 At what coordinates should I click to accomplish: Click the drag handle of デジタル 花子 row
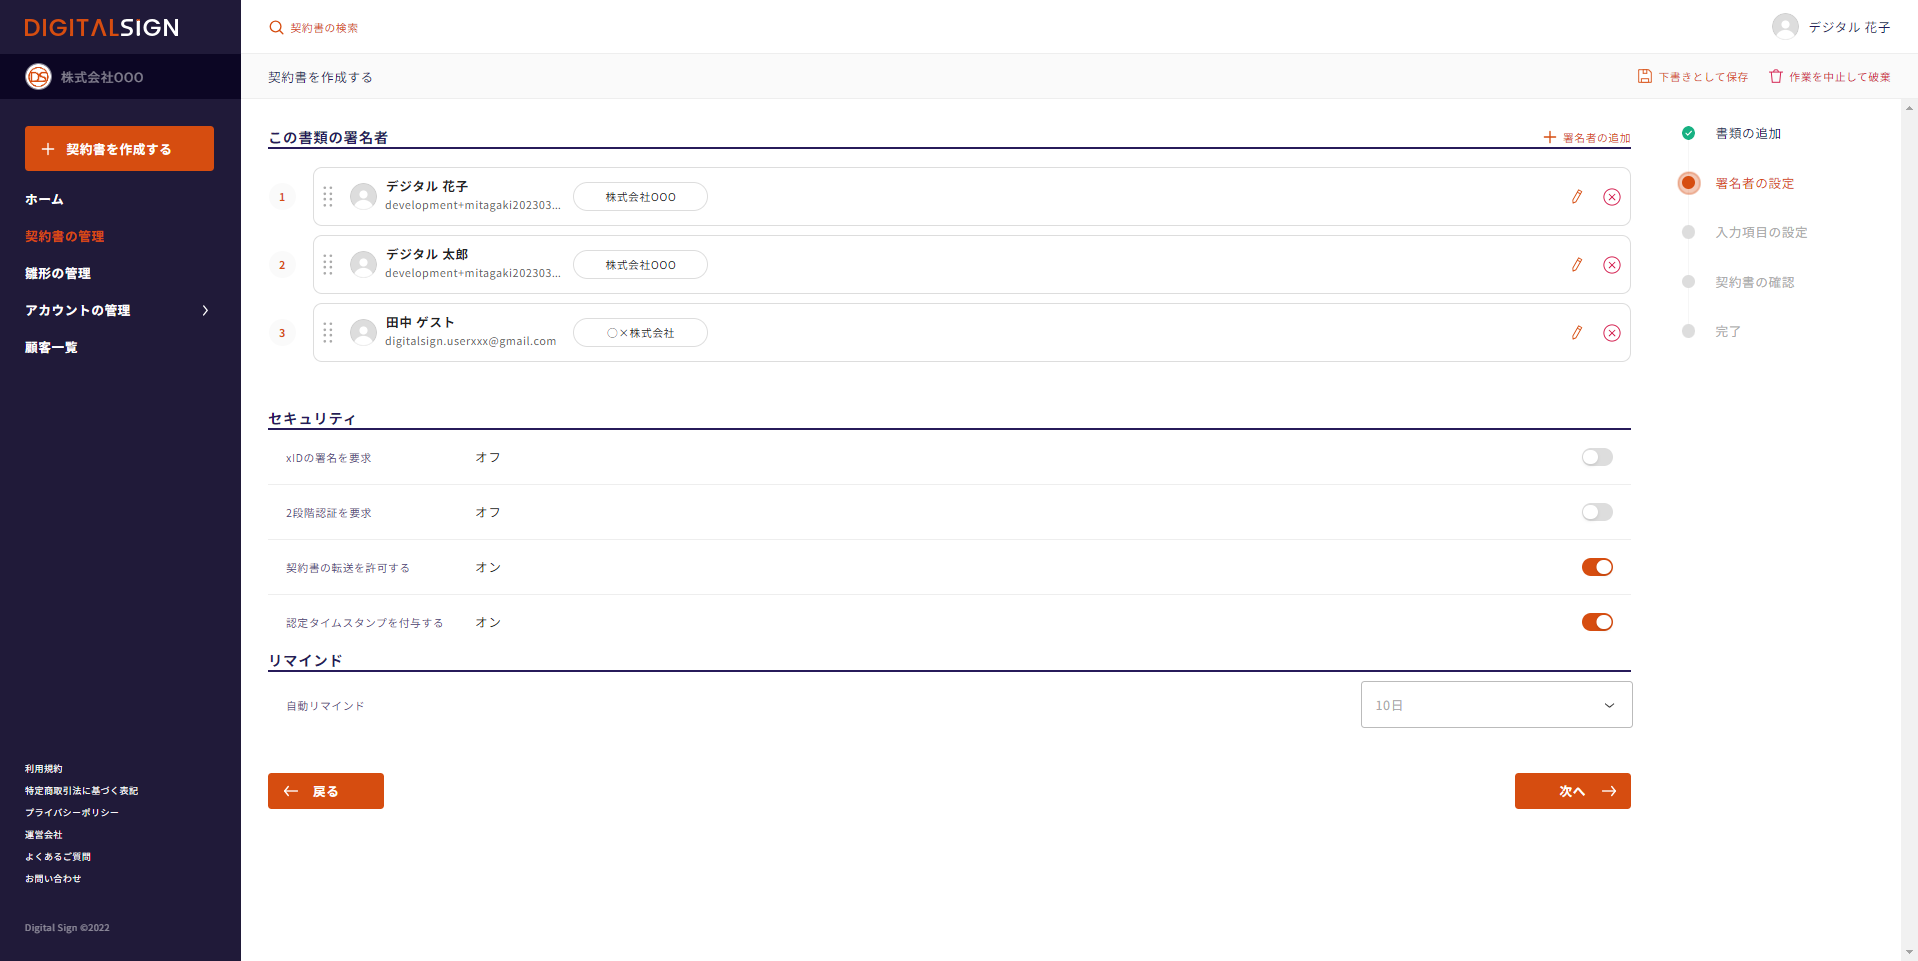[328, 197]
